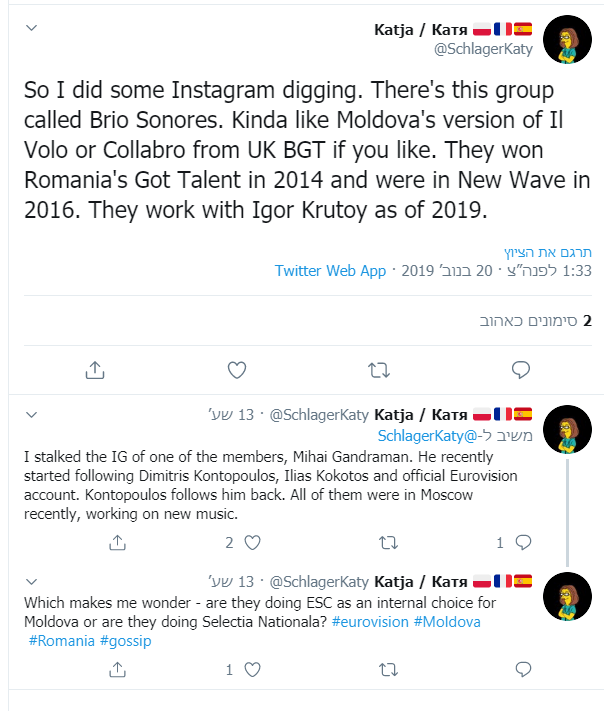Reply to the Selectia Nationala tweet
The height and width of the screenshot is (711, 604).
(x=521, y=670)
